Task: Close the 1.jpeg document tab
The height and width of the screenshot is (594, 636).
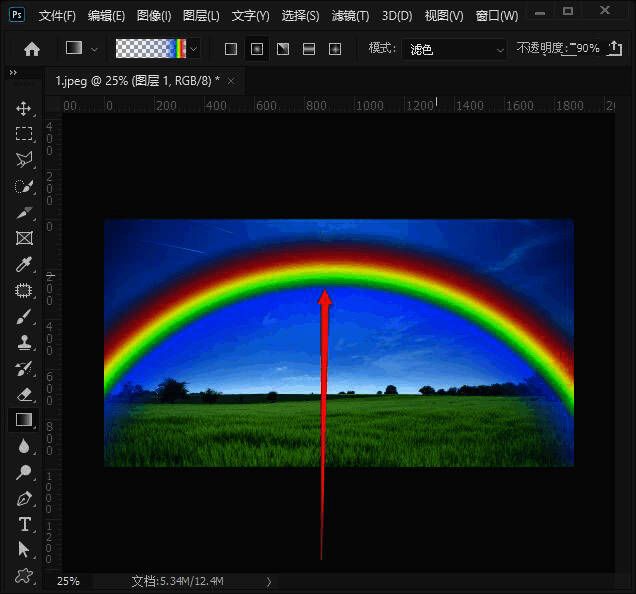Action: [x=231, y=82]
